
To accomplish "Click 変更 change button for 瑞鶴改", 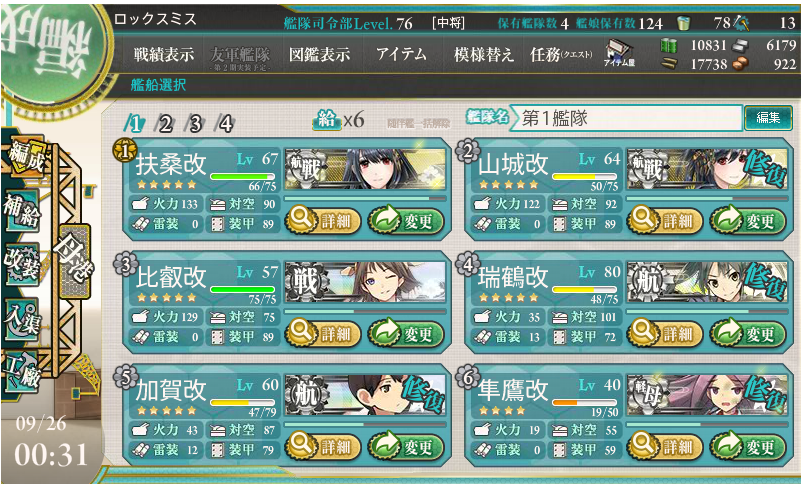I will (x=747, y=334).
